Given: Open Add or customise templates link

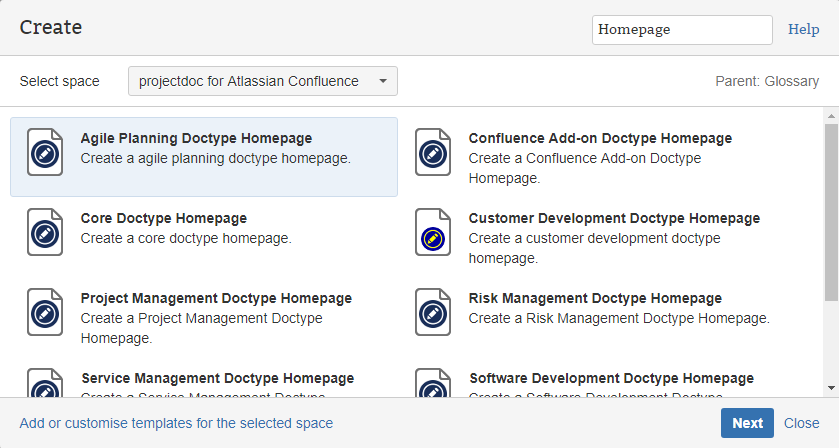Looking at the screenshot, I should pos(176,423).
